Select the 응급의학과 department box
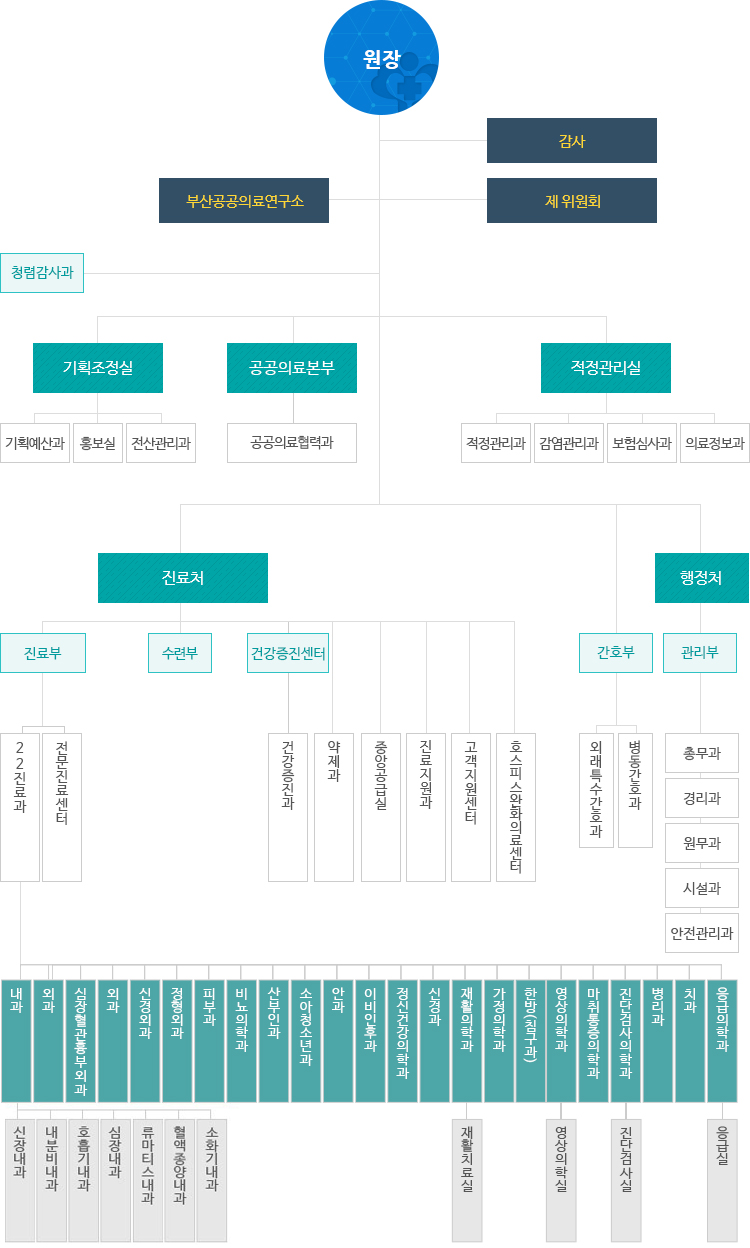This screenshot has width=750, height=1248. (x=722, y=1040)
